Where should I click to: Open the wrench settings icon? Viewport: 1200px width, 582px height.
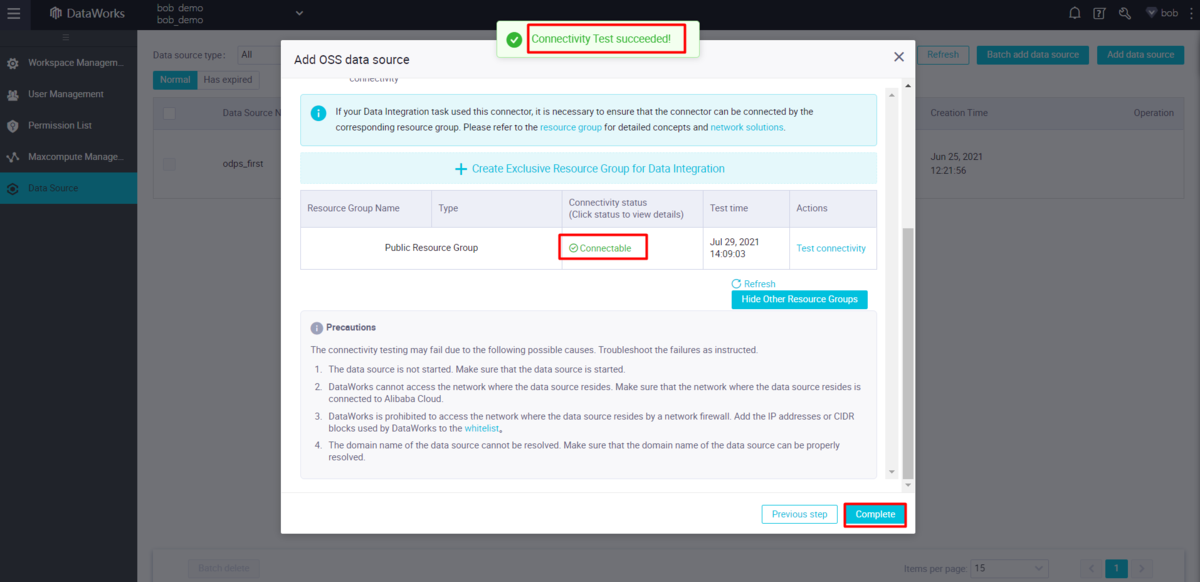pos(1125,13)
